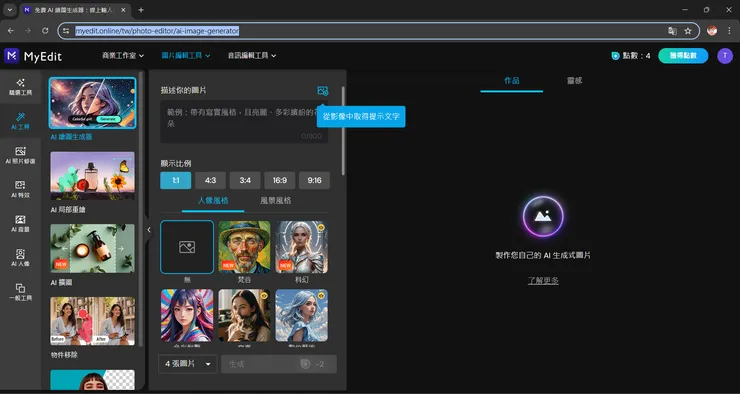Switch to the 人像風格 tab
This screenshot has width=740, height=394.
click(x=213, y=201)
